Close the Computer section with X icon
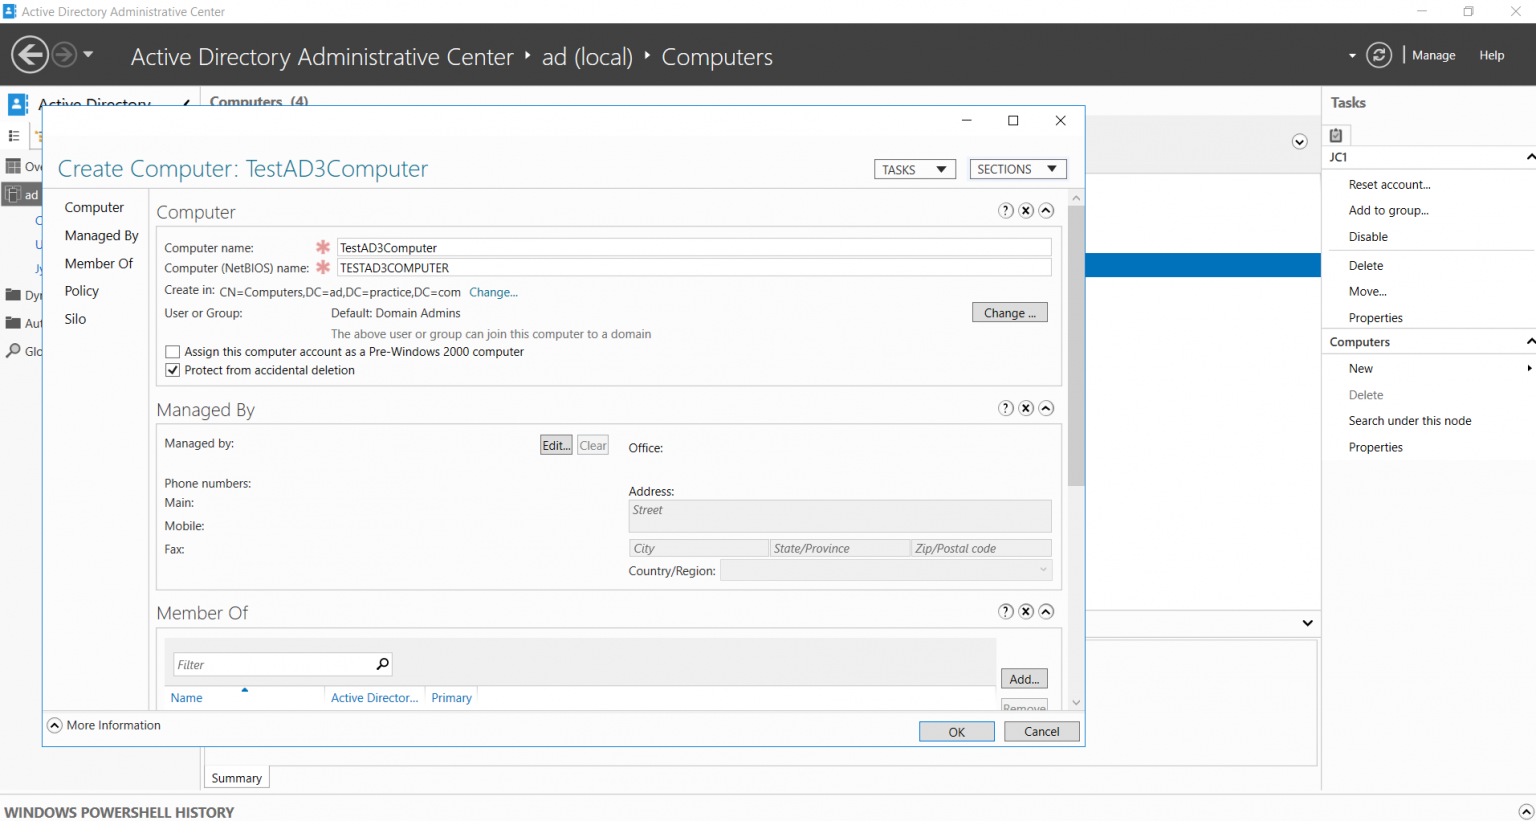Image resolution: width=1536 pixels, height=821 pixels. pos(1026,210)
